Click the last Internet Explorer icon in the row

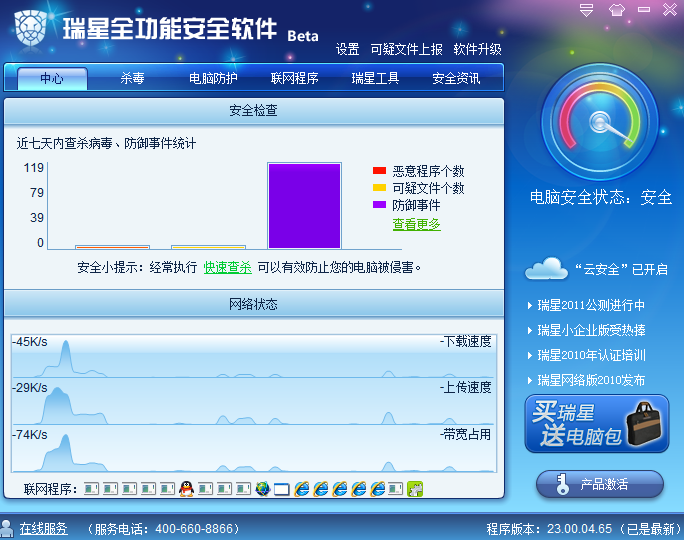(378, 489)
